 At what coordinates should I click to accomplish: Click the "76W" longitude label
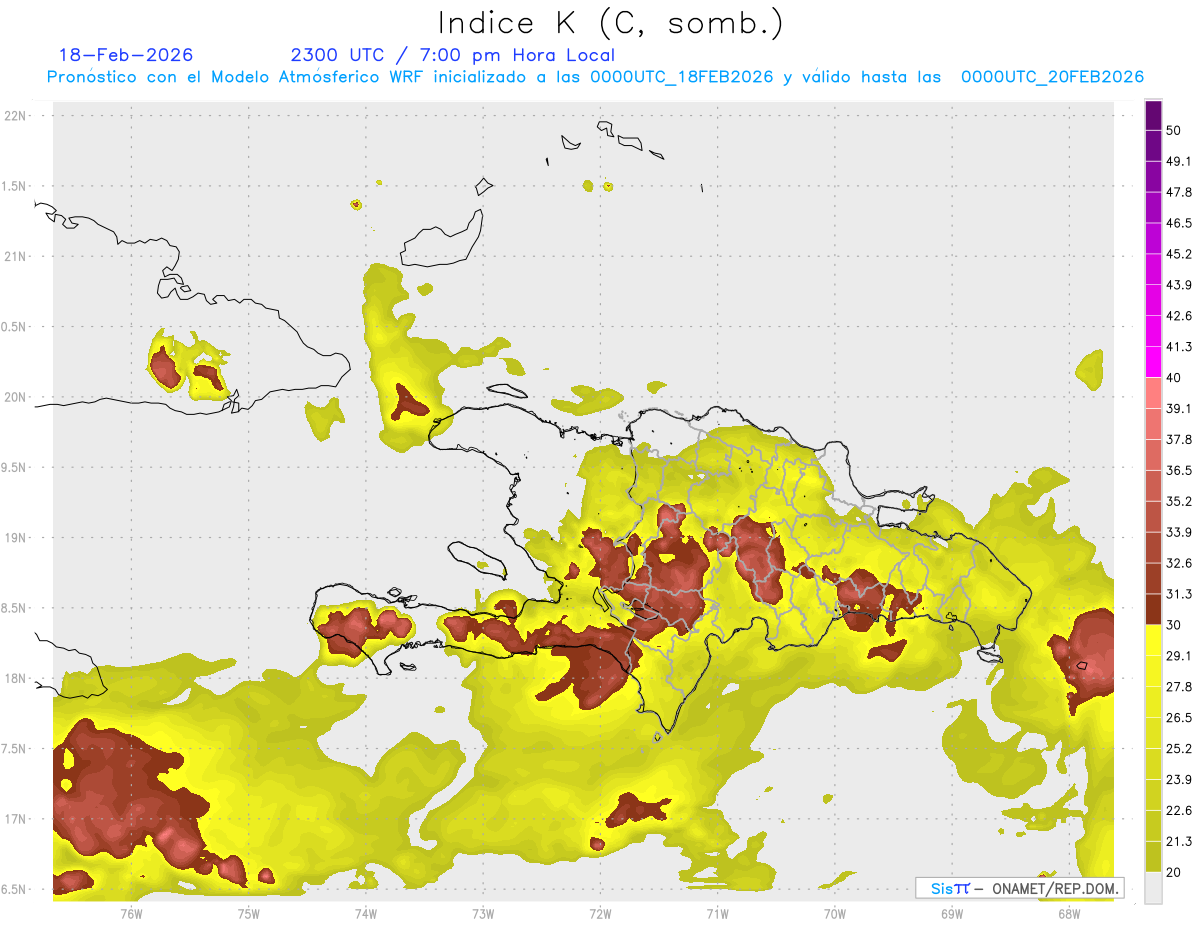(x=131, y=914)
